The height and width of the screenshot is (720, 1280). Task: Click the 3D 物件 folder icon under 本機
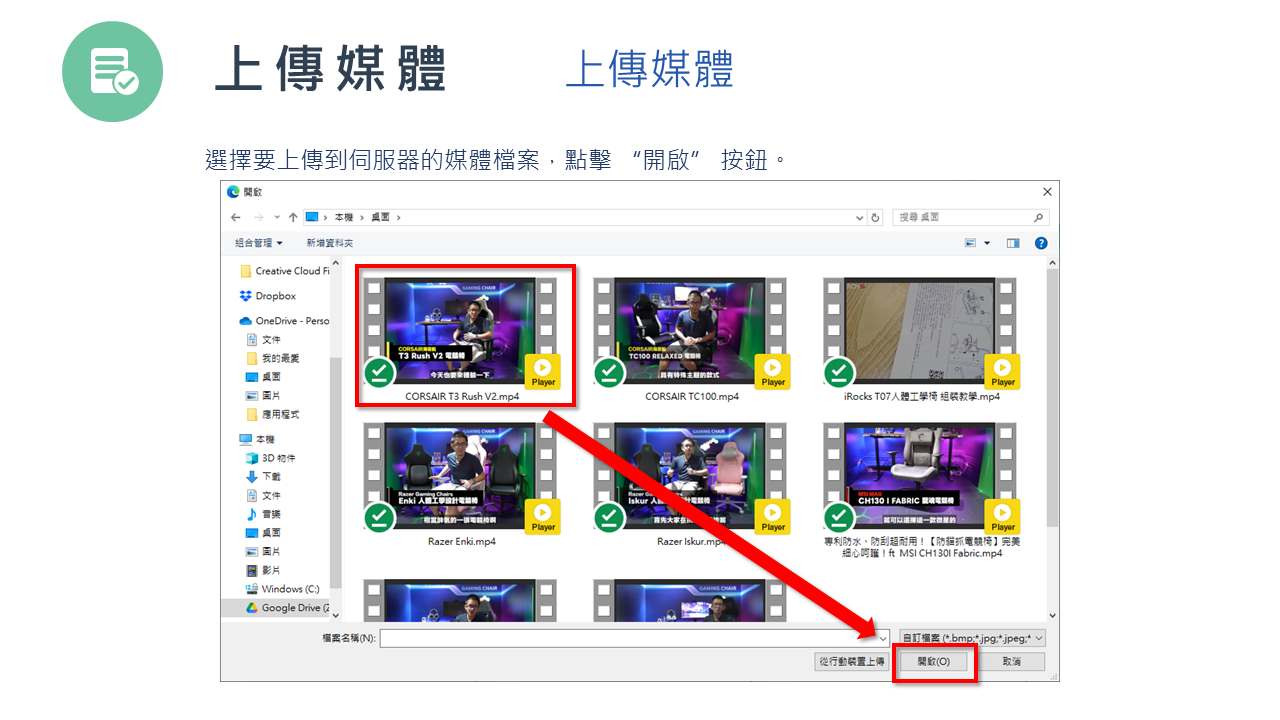coord(252,457)
